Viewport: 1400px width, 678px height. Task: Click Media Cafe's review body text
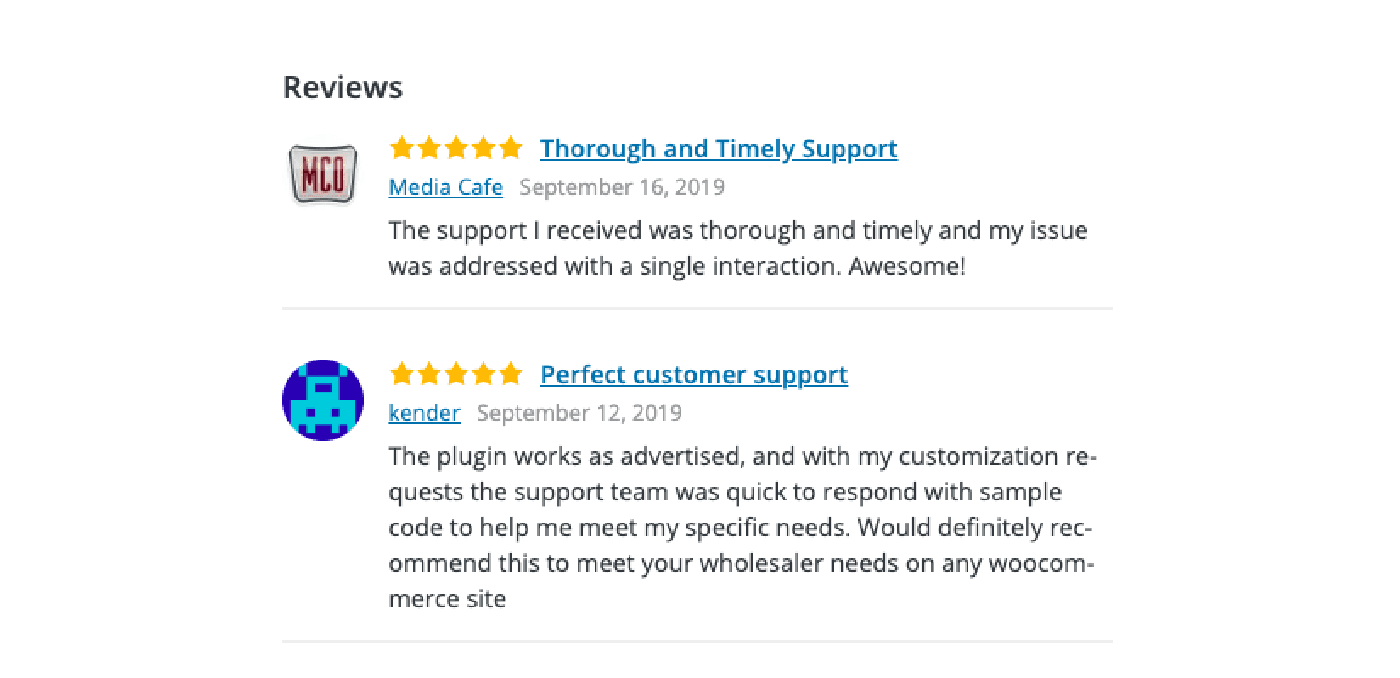pos(738,248)
